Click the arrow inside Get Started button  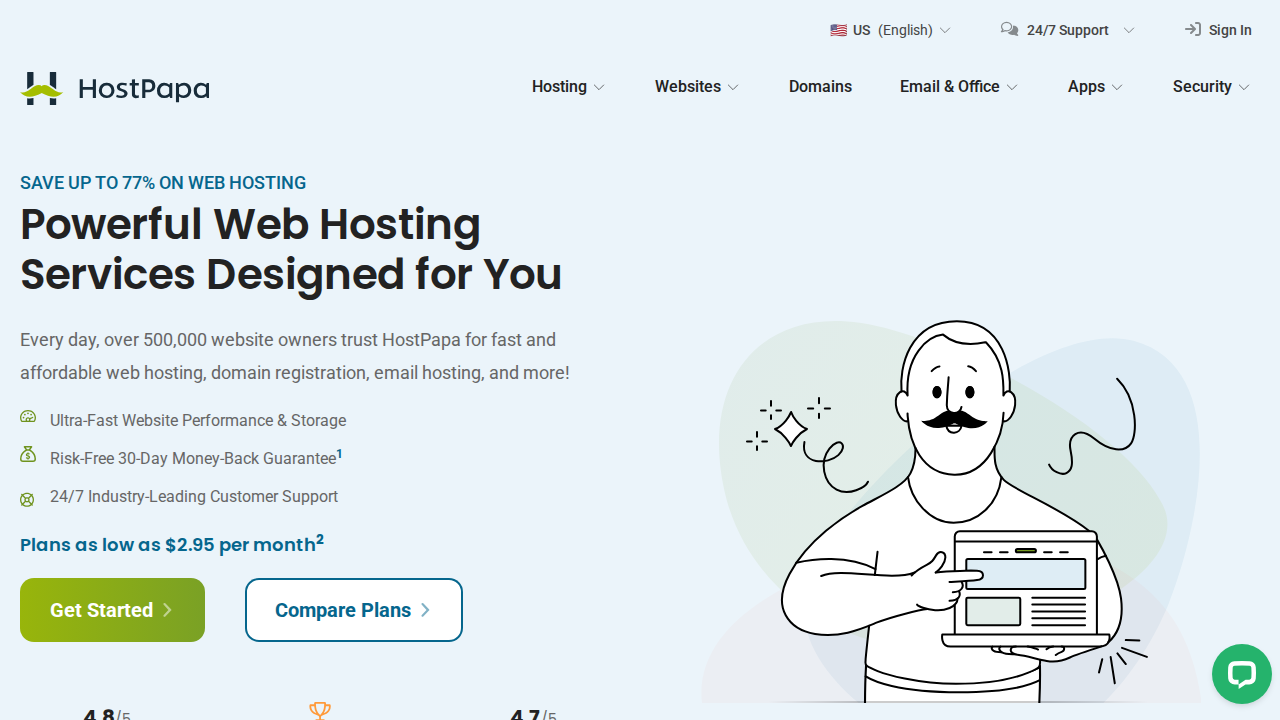point(167,610)
